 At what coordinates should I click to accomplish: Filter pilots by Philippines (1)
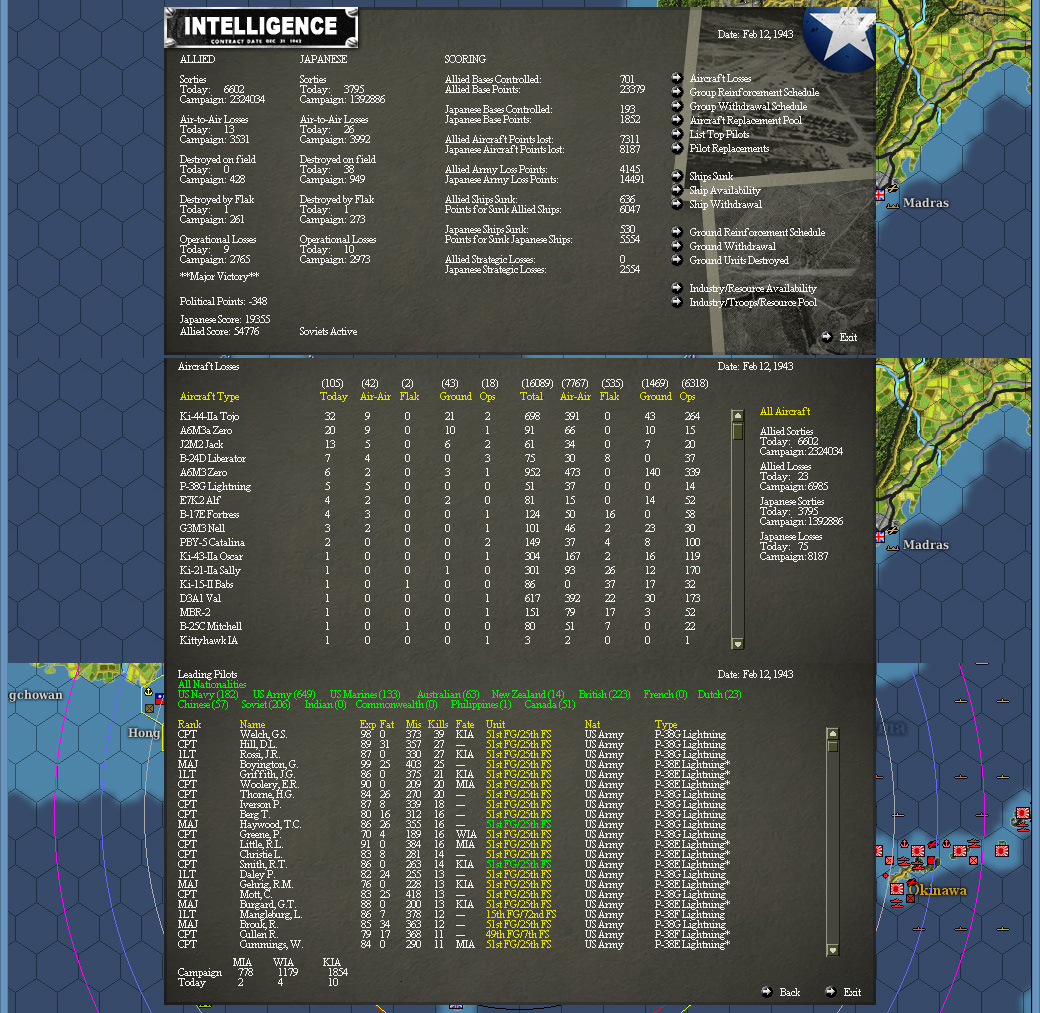coord(481,704)
